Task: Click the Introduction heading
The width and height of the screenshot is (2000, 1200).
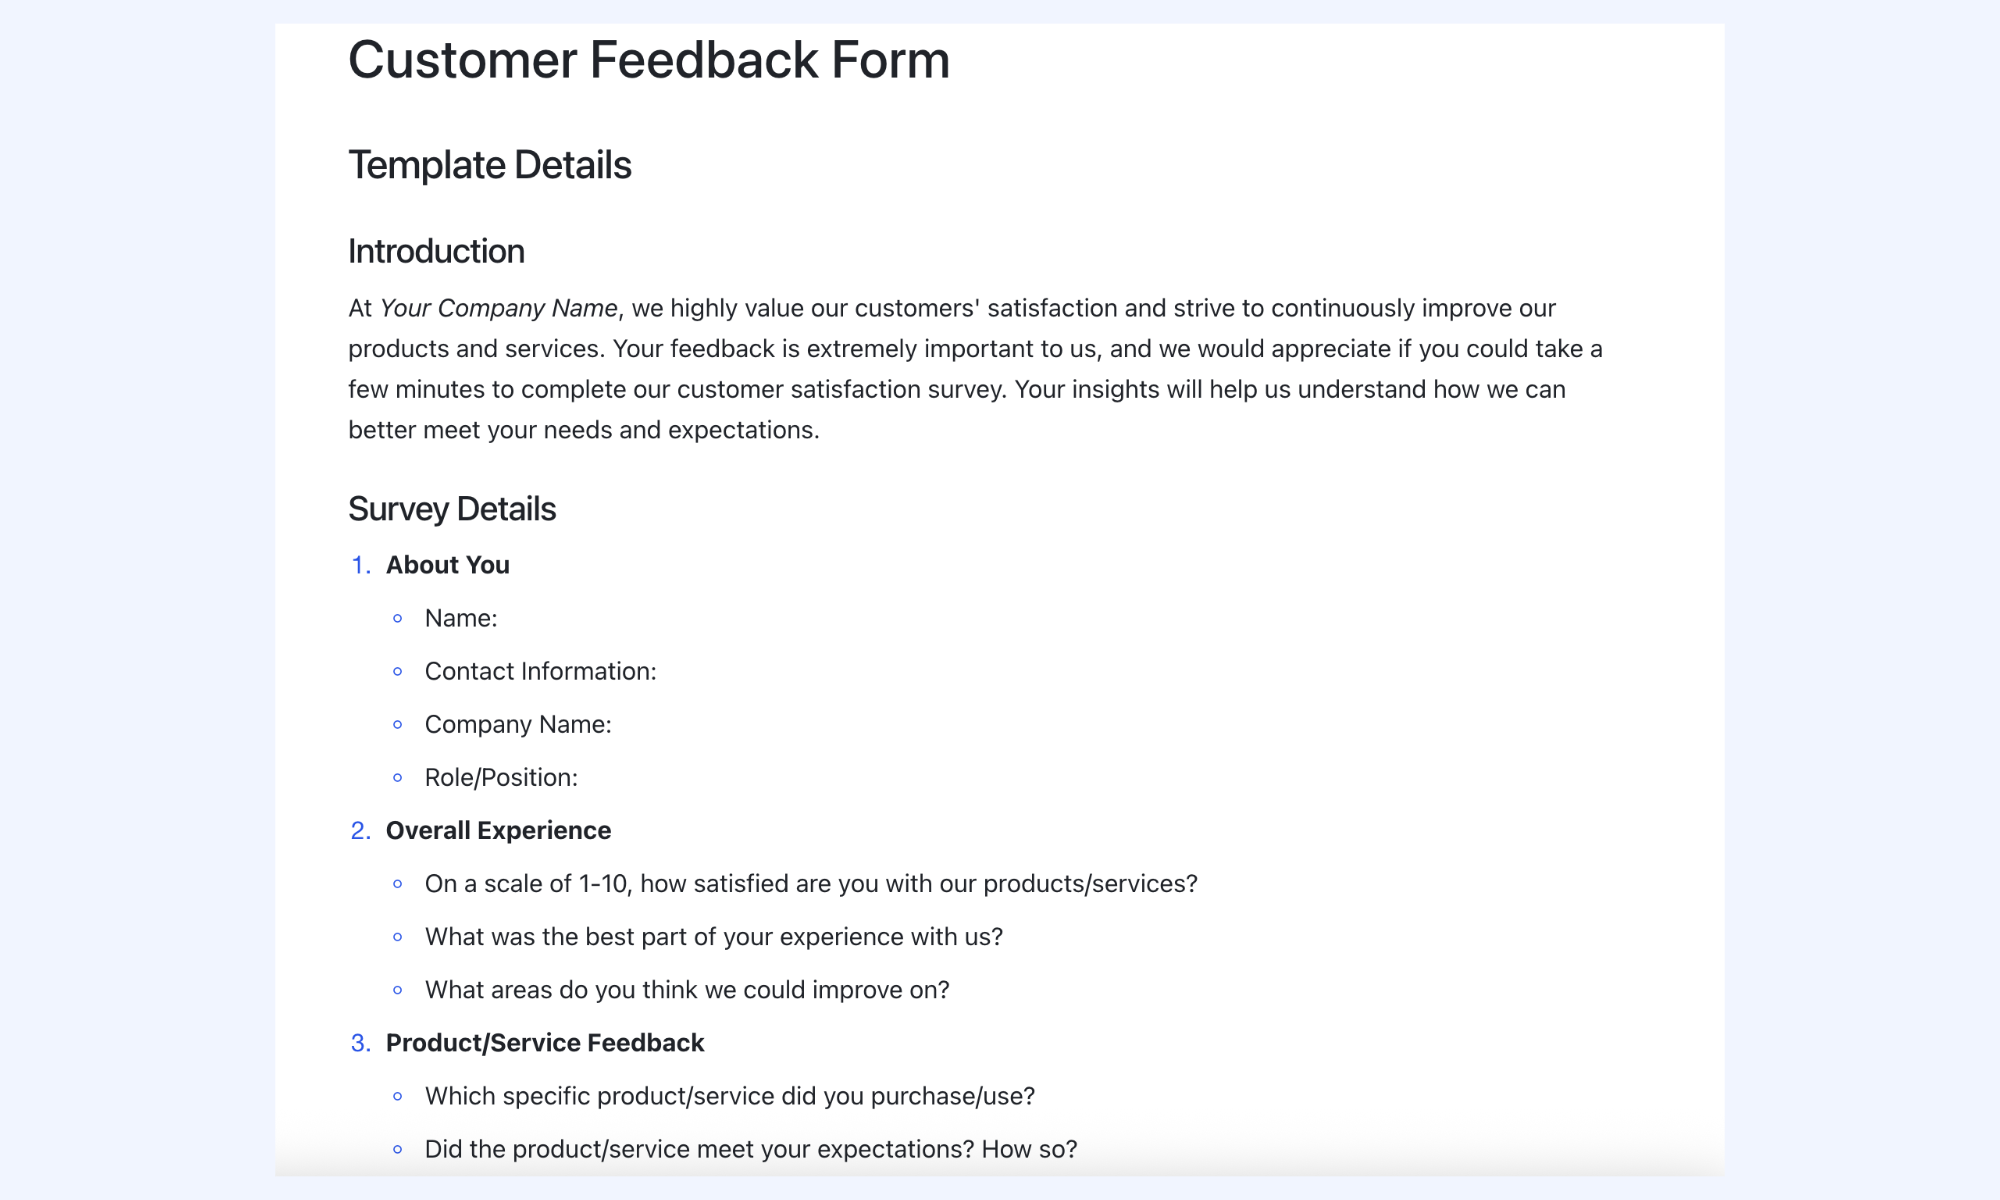Action: click(x=436, y=251)
